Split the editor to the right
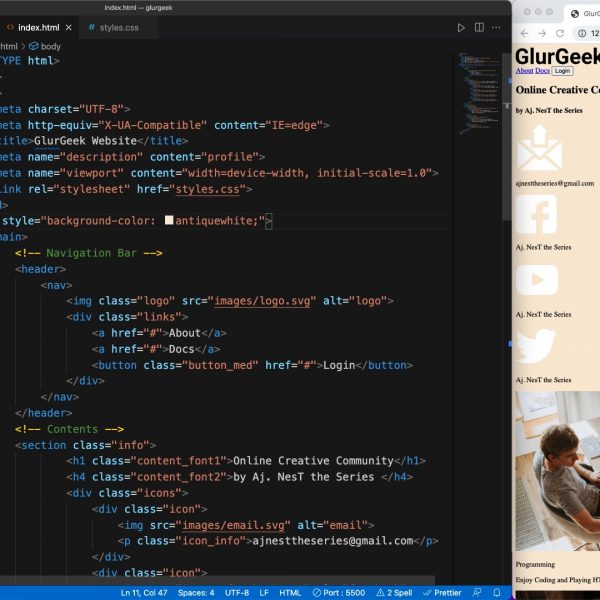The height and width of the screenshot is (600, 600). (478, 27)
